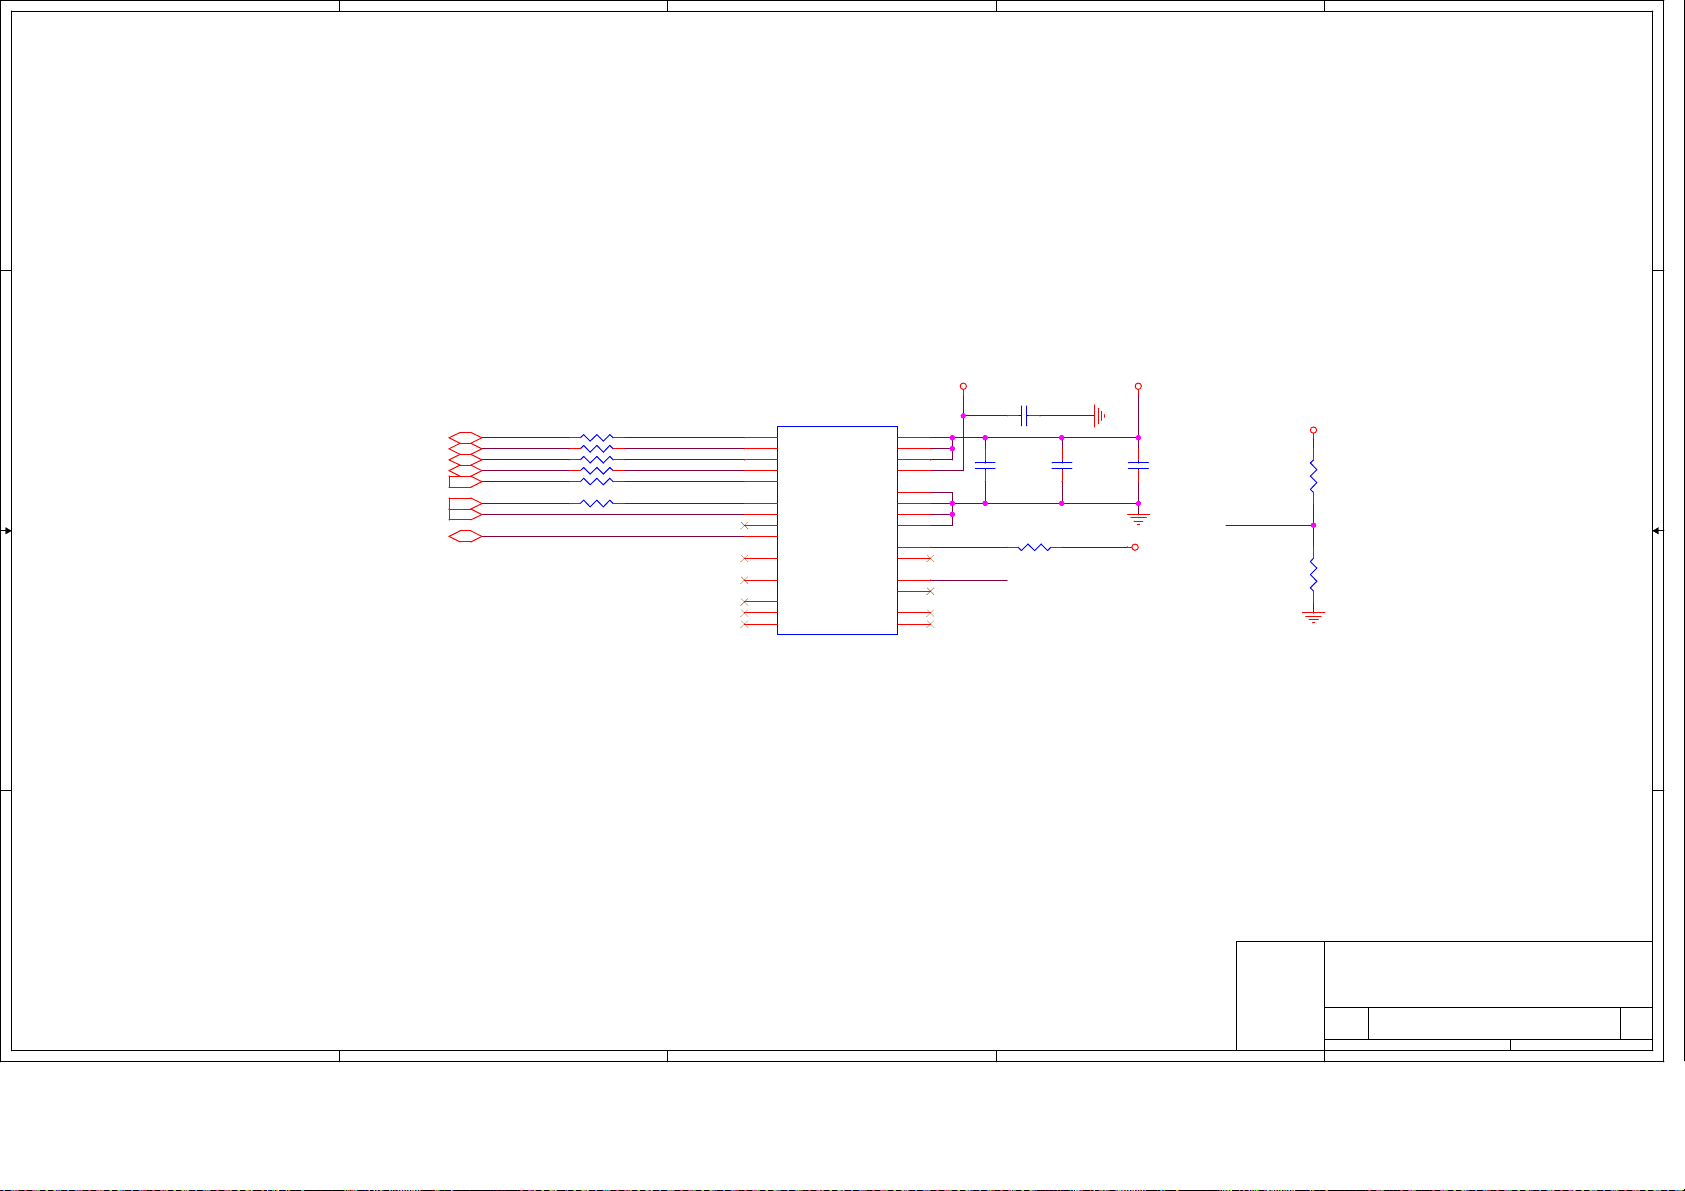Click the lowest isolated port symbol on left

point(465,537)
